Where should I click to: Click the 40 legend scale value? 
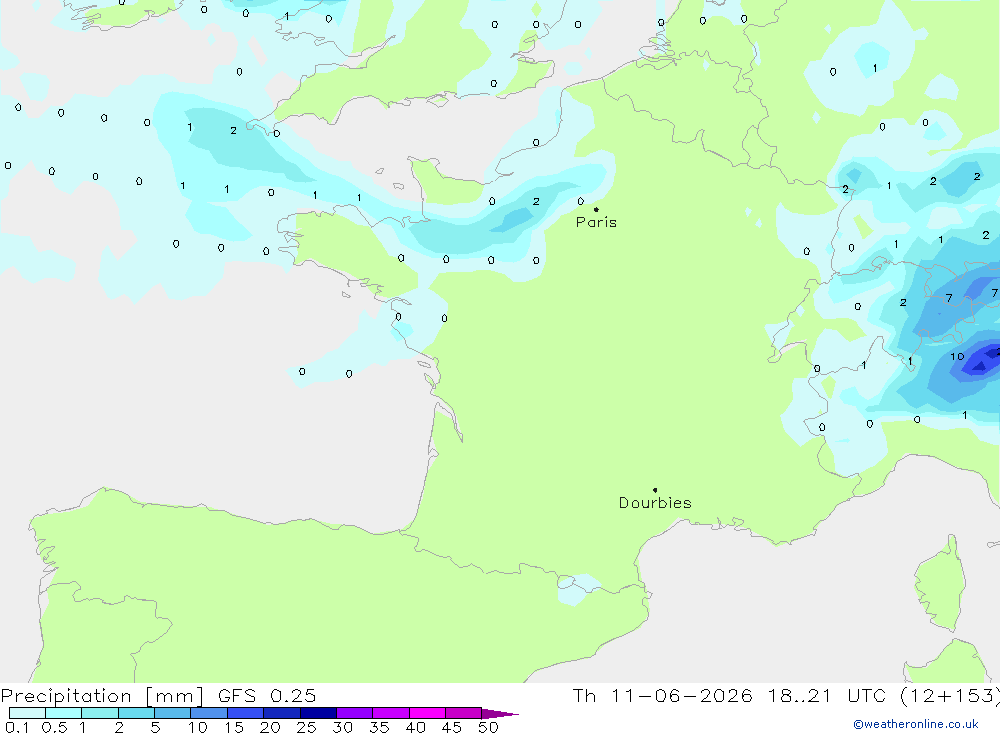(415, 727)
